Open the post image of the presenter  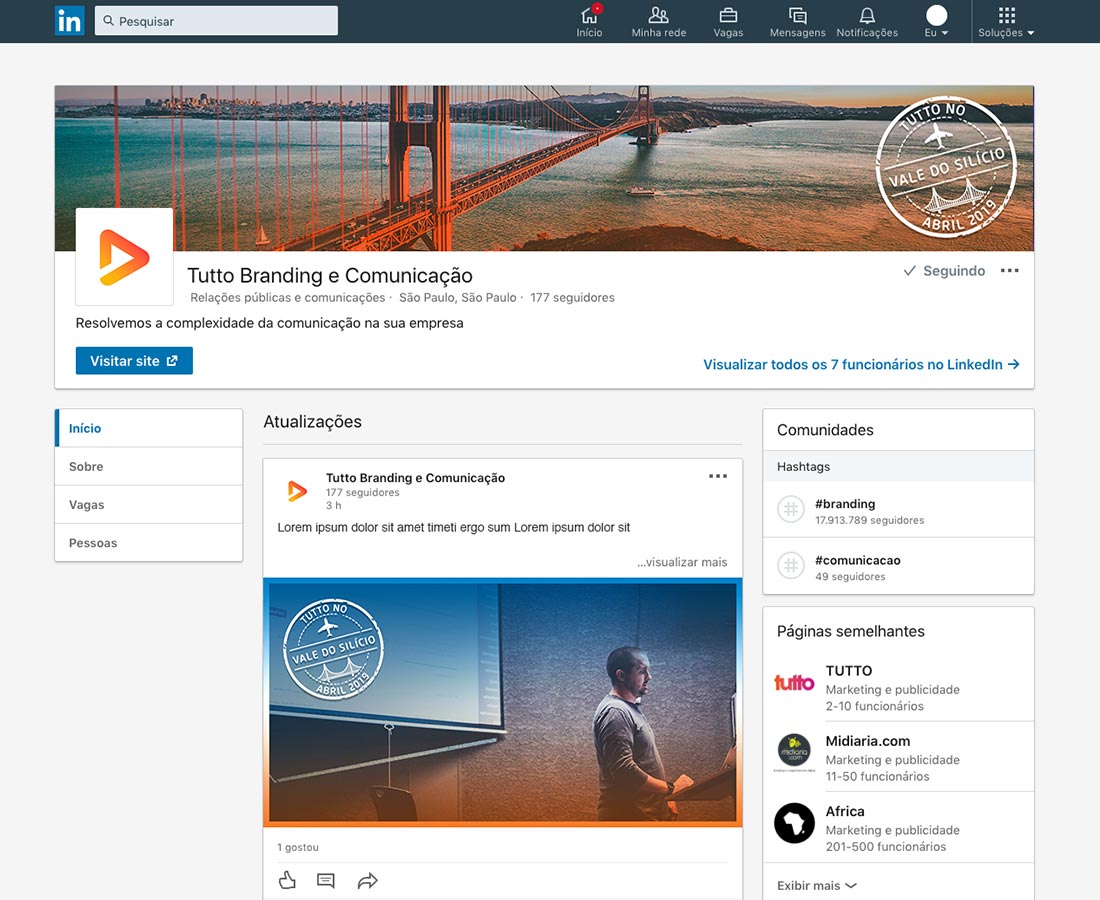click(x=502, y=702)
